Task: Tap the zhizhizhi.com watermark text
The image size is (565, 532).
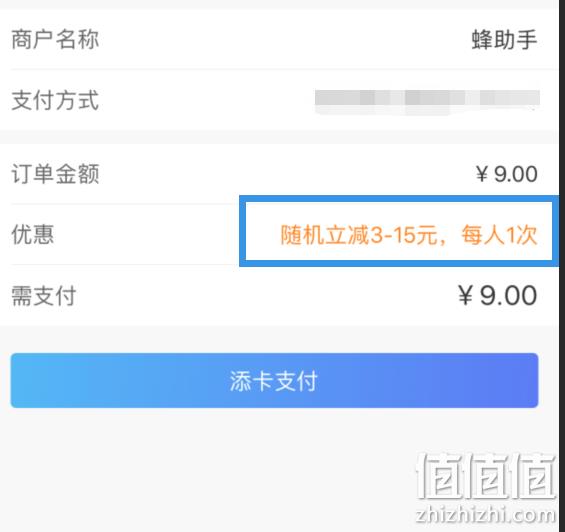Action: pos(485,514)
